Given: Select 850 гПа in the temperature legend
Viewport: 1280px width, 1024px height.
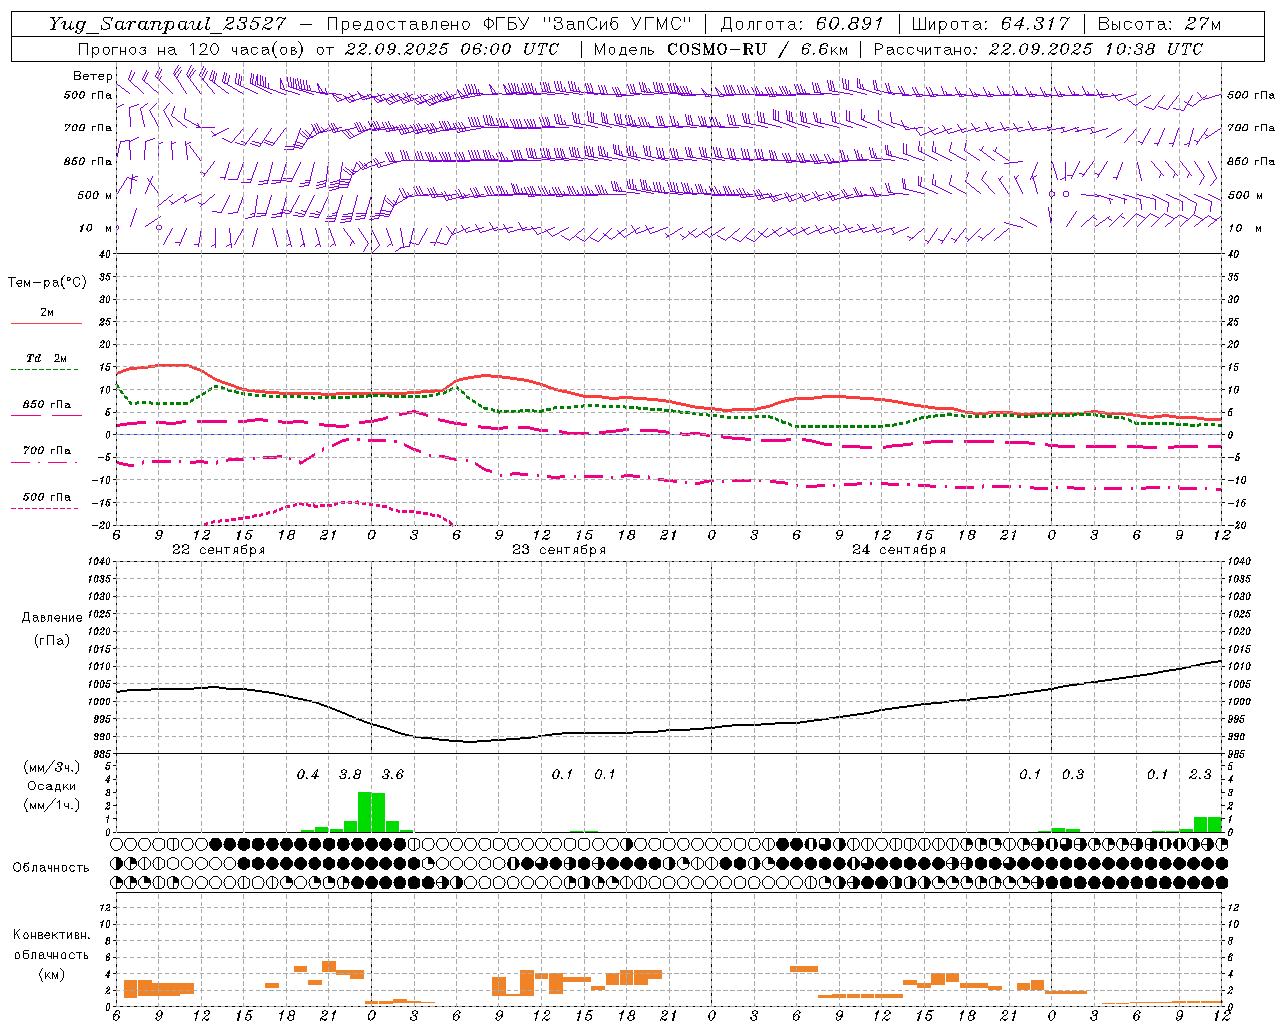Looking at the screenshot, I should click(x=47, y=404).
